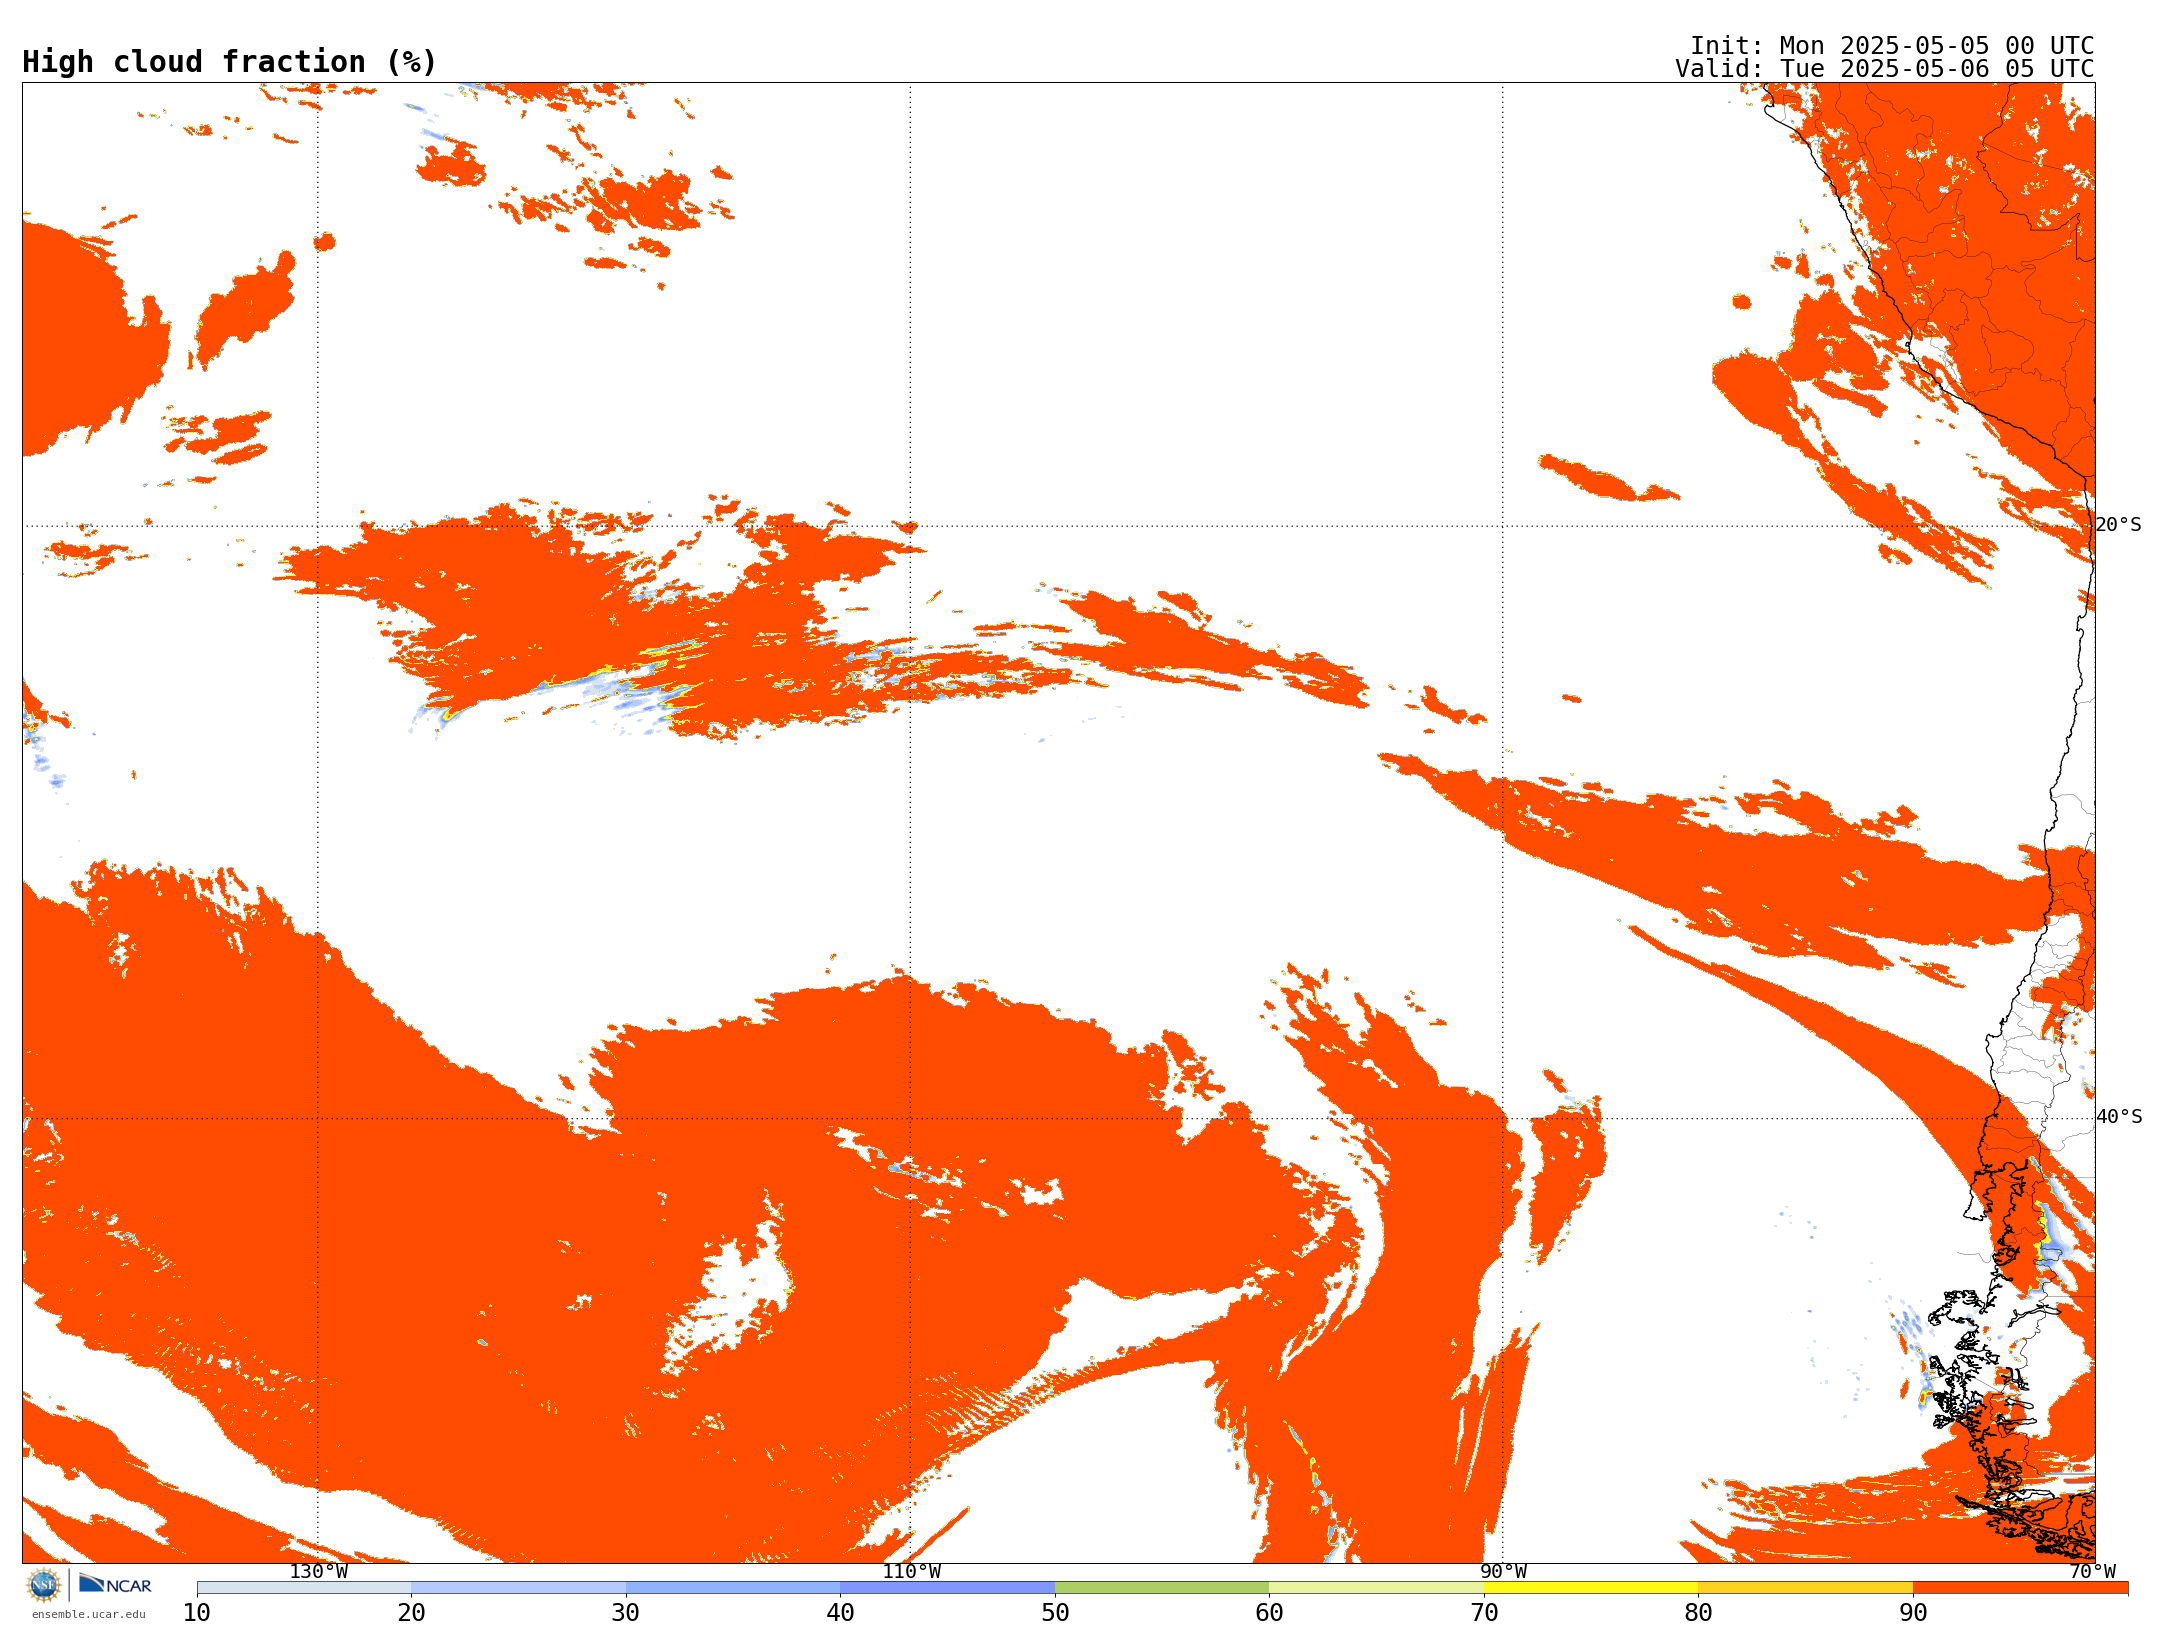Screen dimensions: 2160x1626
Task: Click the colorbar tick label 40
Action: coord(840,1612)
